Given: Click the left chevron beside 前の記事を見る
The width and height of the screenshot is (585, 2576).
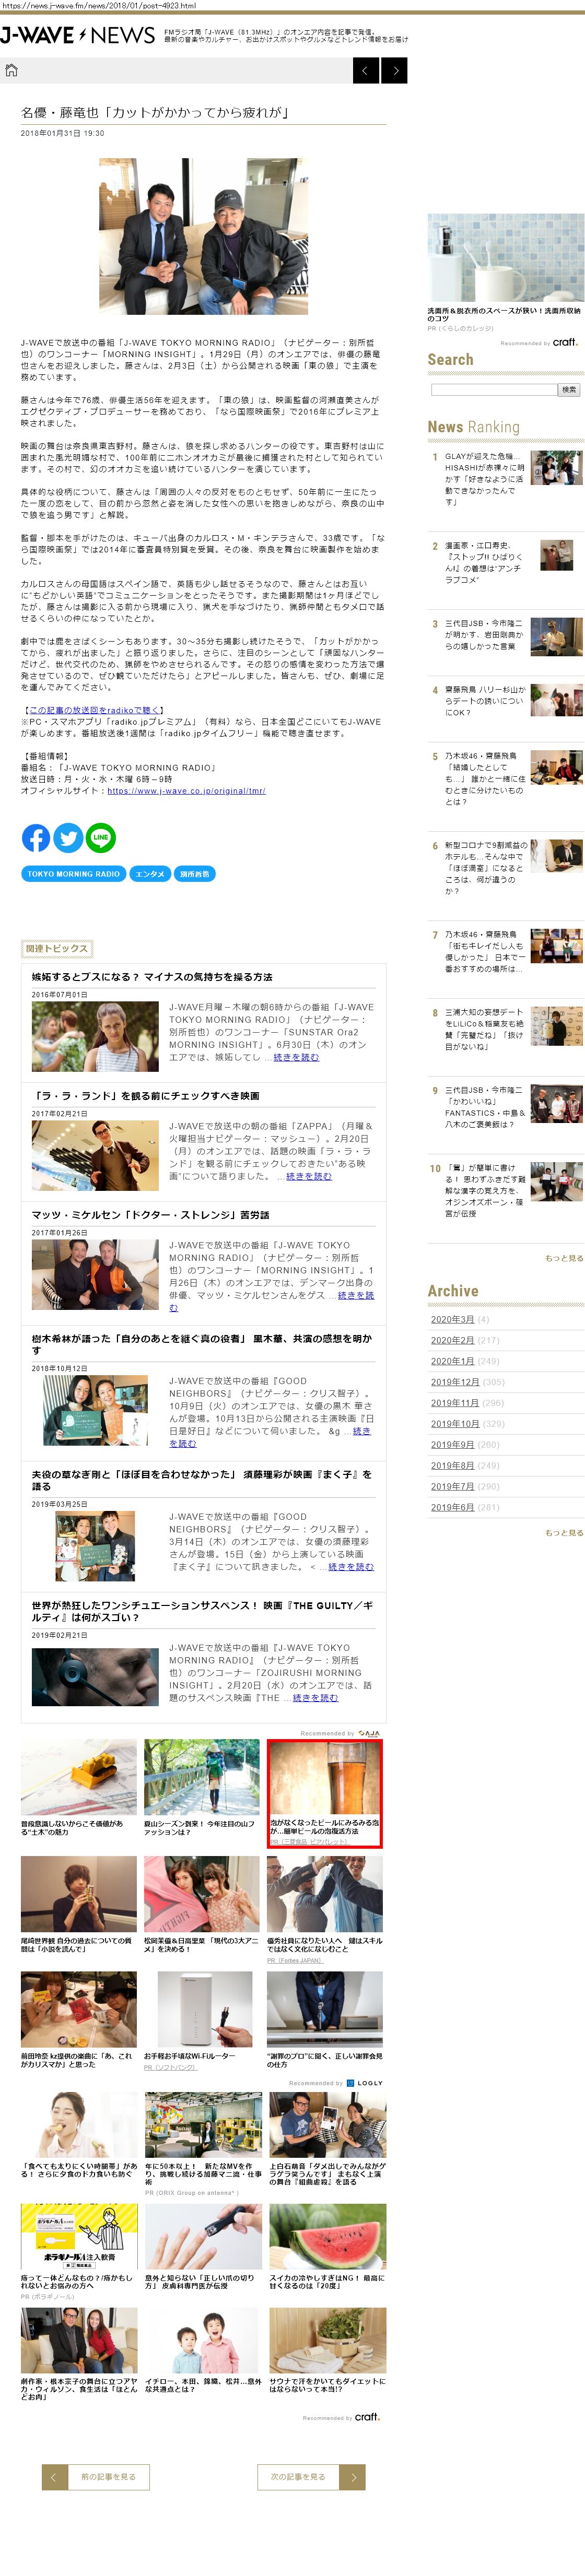Looking at the screenshot, I should tap(54, 2476).
